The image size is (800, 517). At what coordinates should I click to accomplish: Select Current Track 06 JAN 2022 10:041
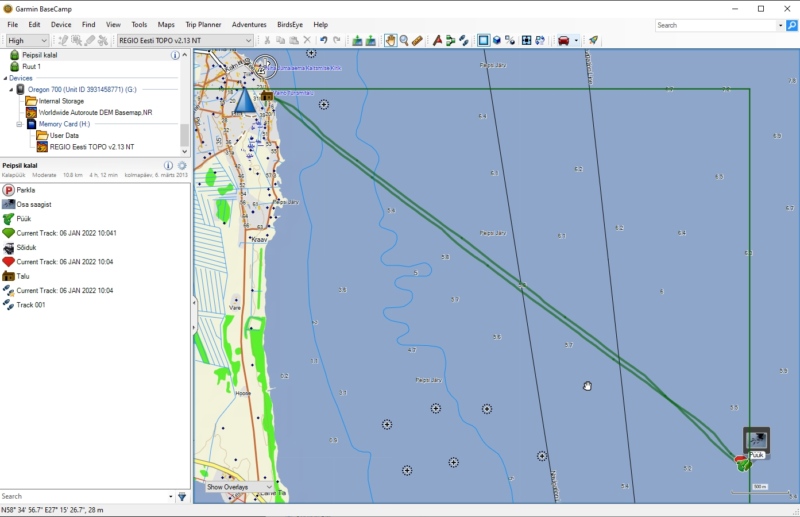[x=66, y=233]
